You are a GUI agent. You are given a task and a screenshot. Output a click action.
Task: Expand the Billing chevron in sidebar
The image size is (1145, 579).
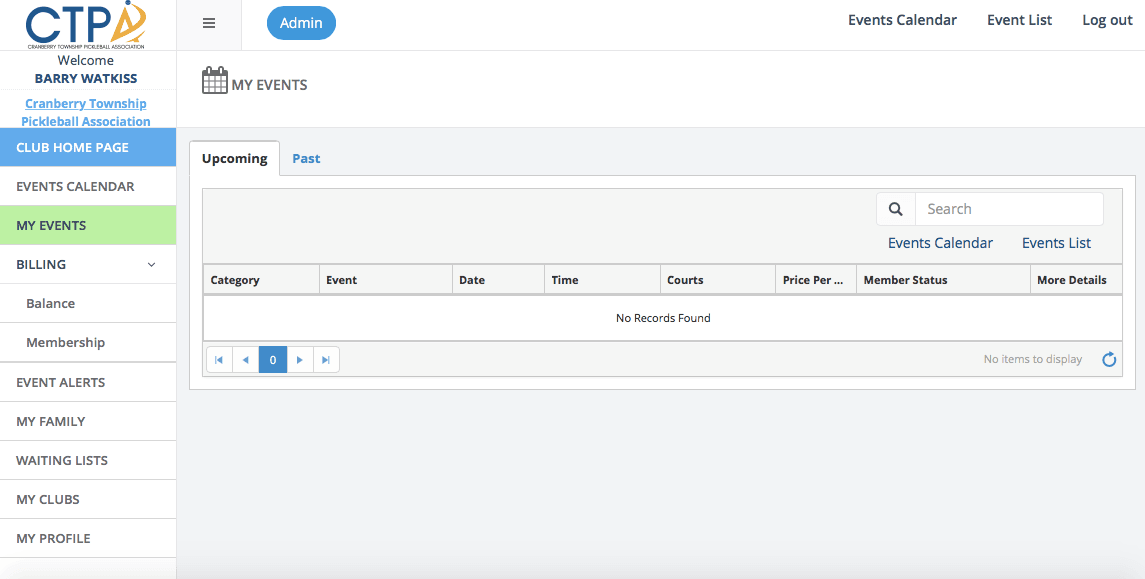pos(152,265)
